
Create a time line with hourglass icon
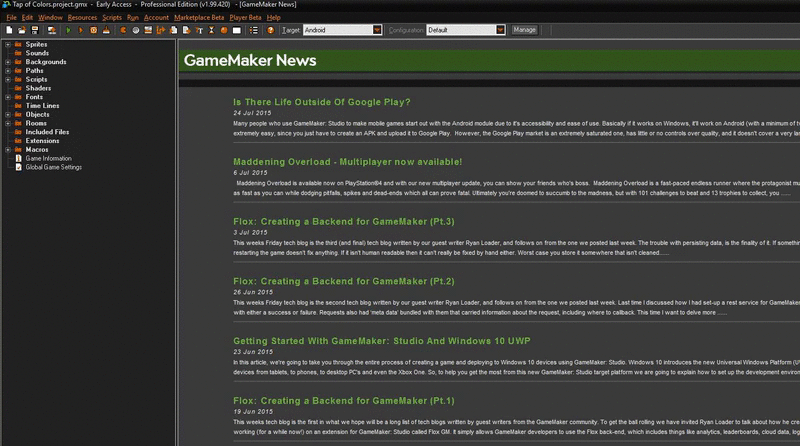pos(211,30)
